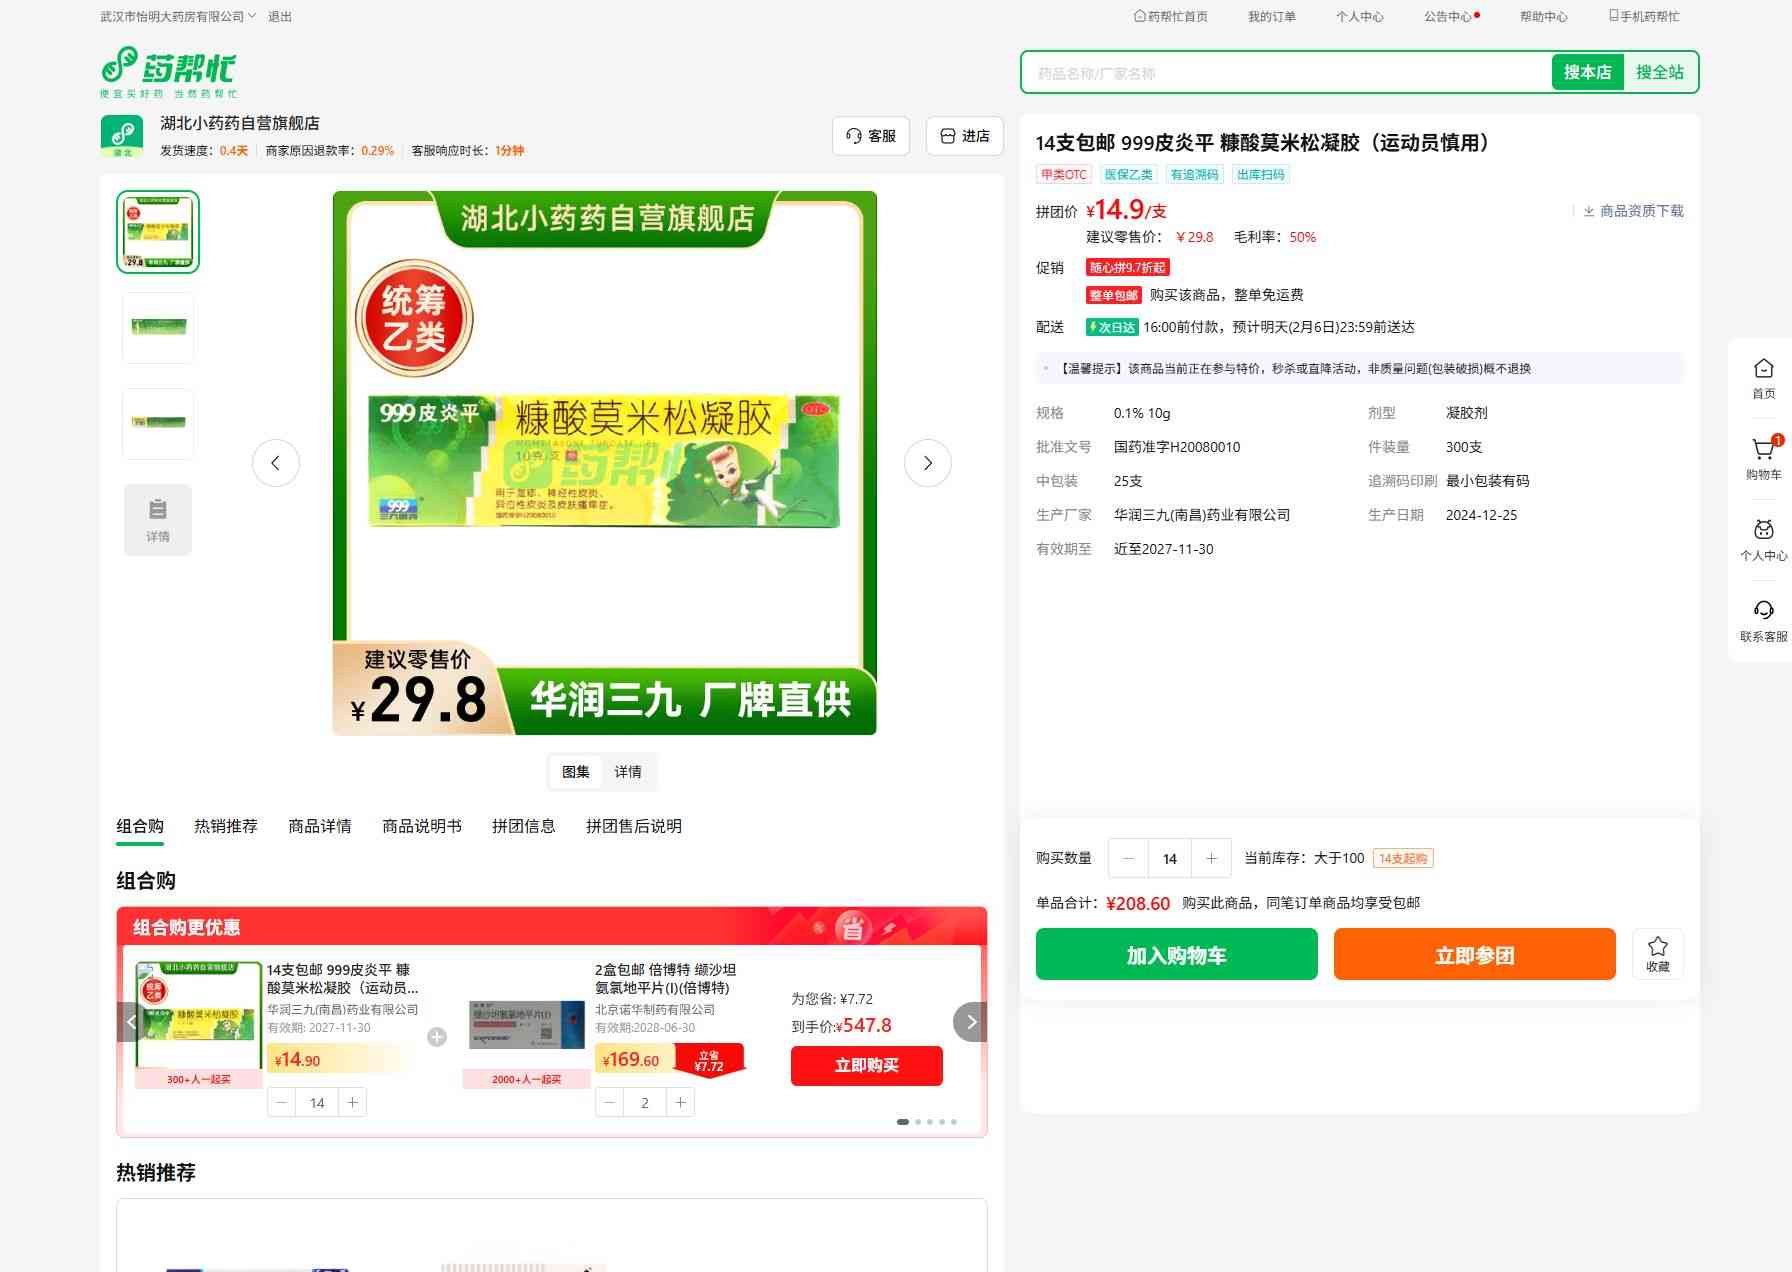Switch image viewer to 图集 view
Image resolution: width=1792 pixels, height=1272 pixels.
click(576, 772)
